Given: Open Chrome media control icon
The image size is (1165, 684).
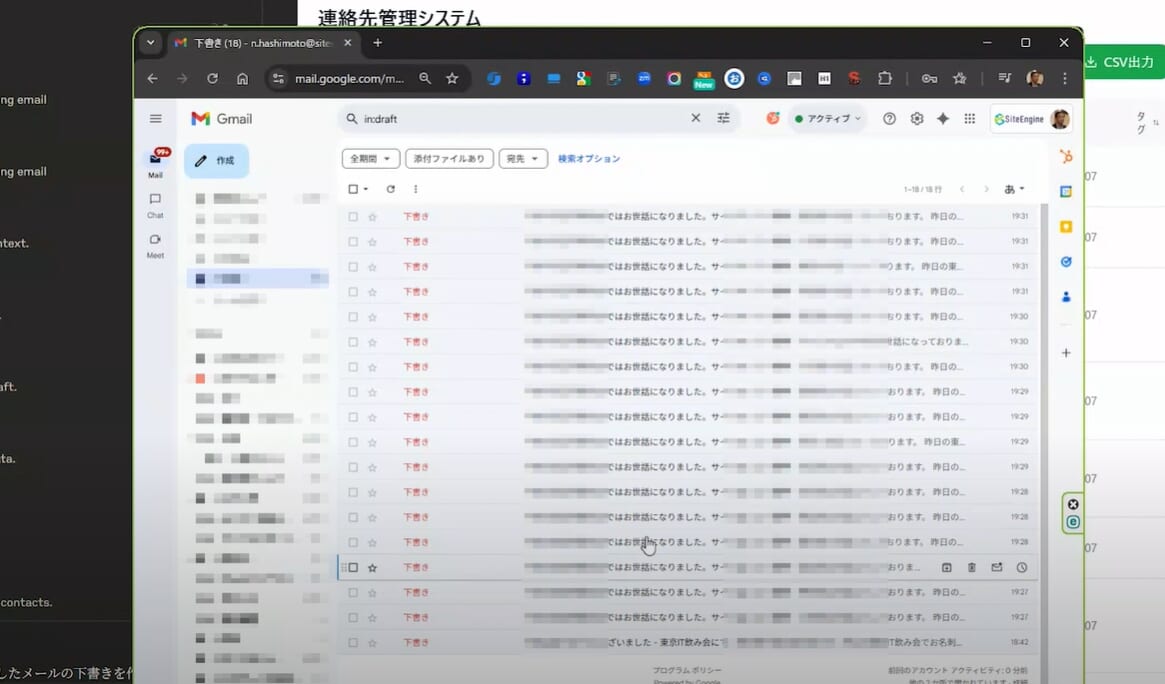Looking at the screenshot, I should tap(1005, 78).
